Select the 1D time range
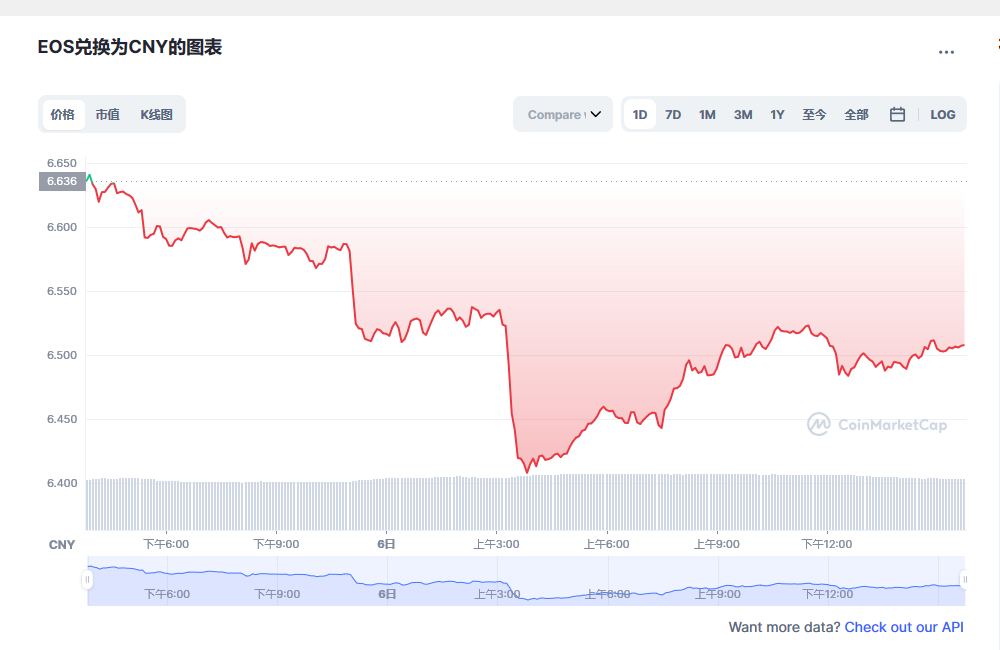The width and height of the screenshot is (1000, 650). [x=640, y=115]
